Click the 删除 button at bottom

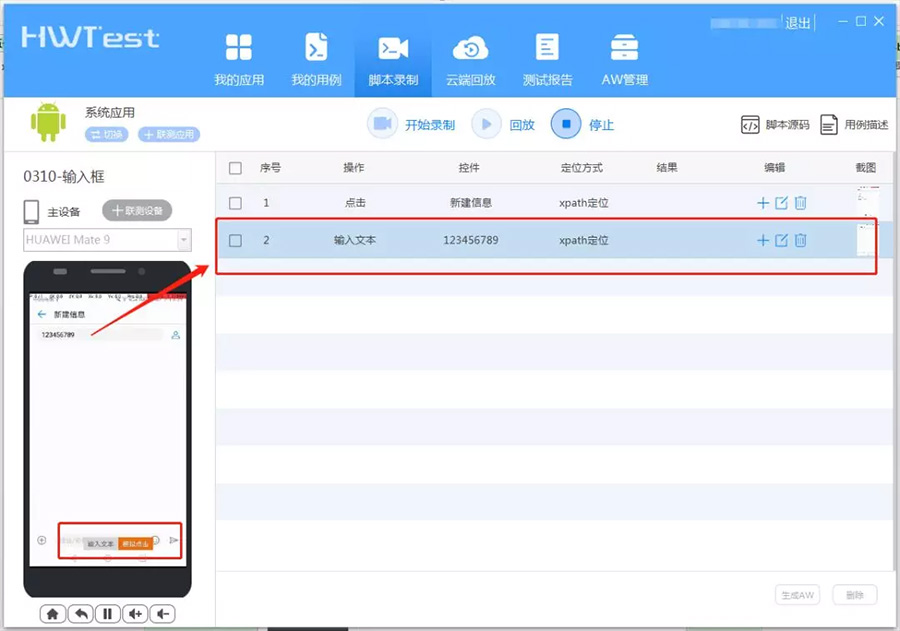(855, 595)
